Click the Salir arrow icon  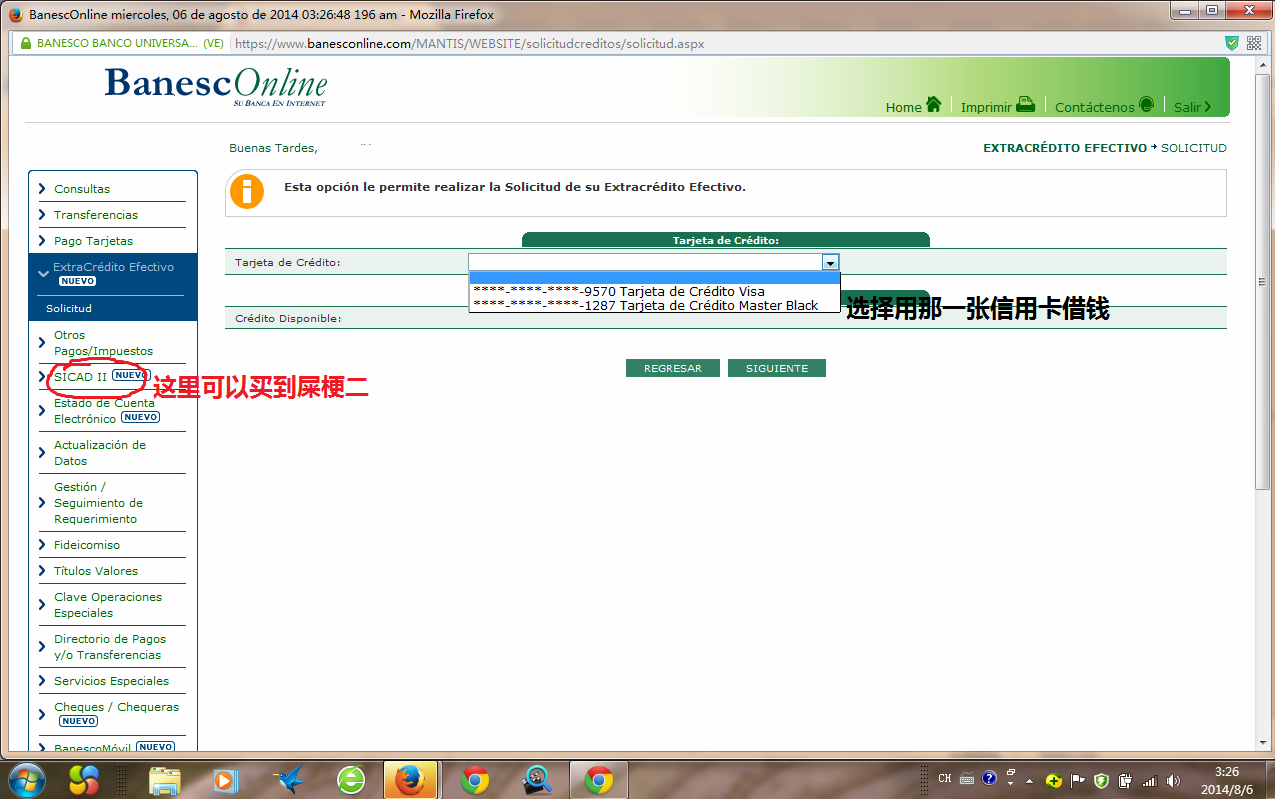tap(1208, 106)
